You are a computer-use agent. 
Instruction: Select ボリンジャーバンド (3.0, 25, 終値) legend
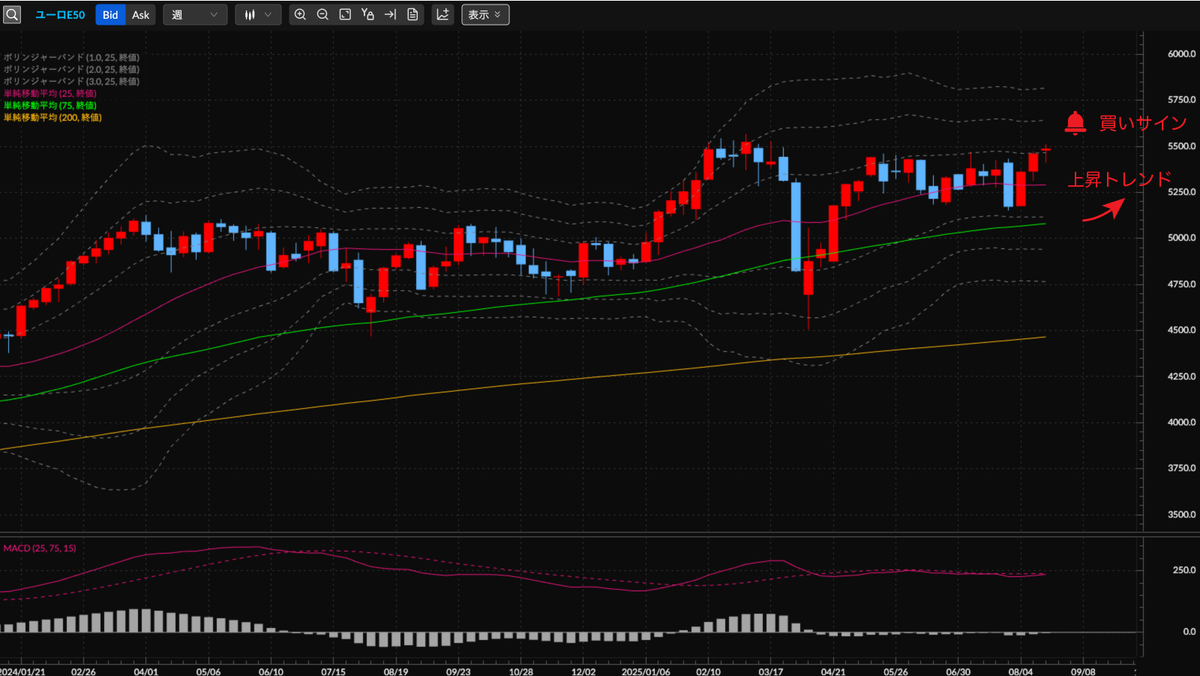[71, 81]
